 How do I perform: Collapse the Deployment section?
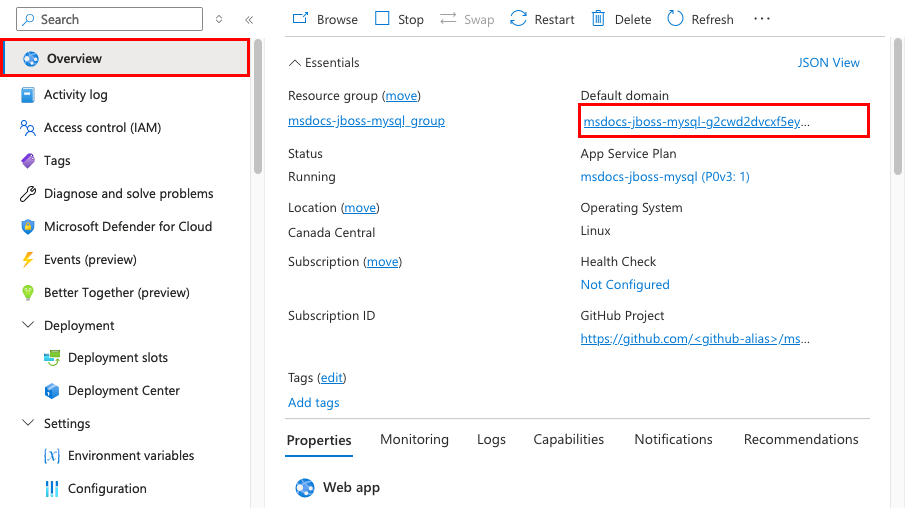[x=28, y=326]
